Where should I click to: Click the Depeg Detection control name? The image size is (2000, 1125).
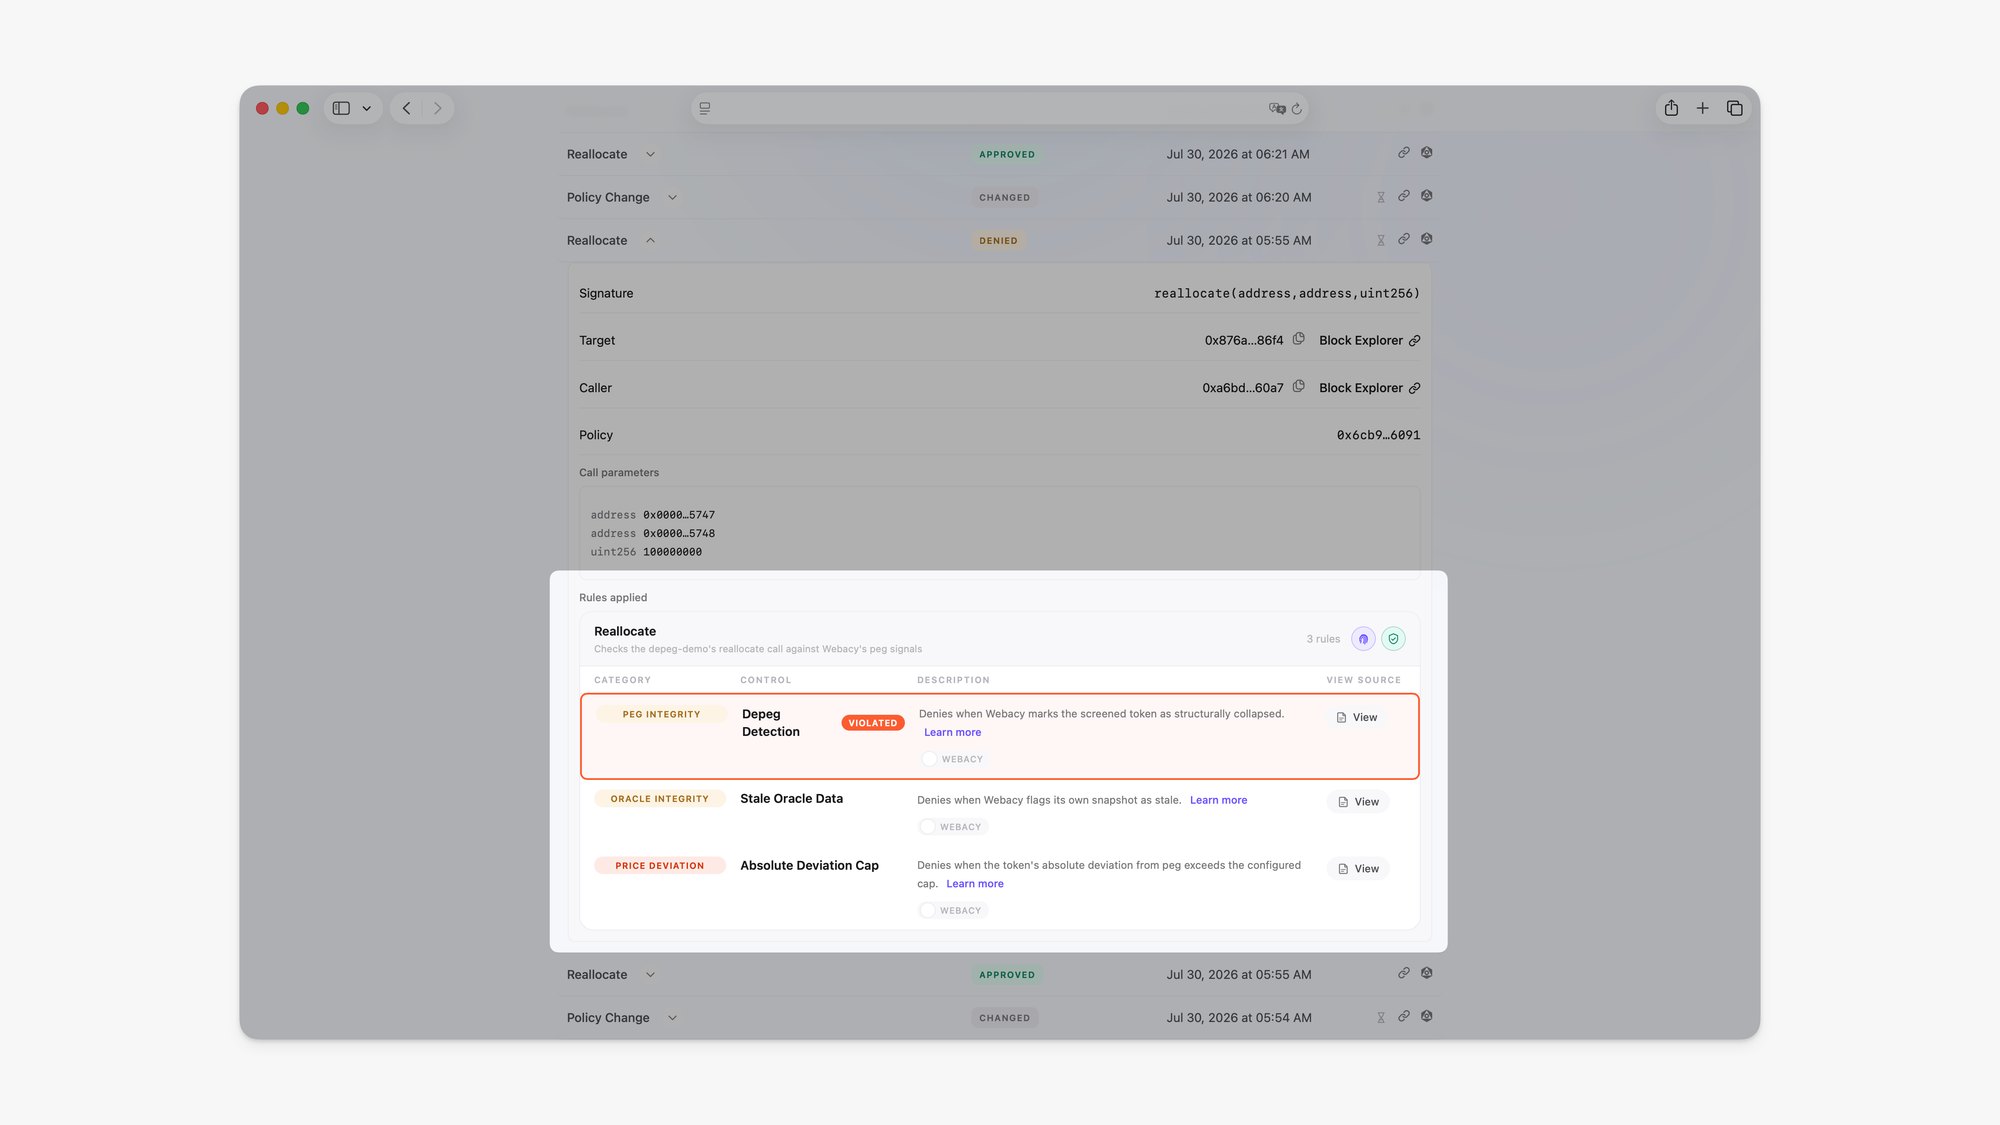coord(771,723)
